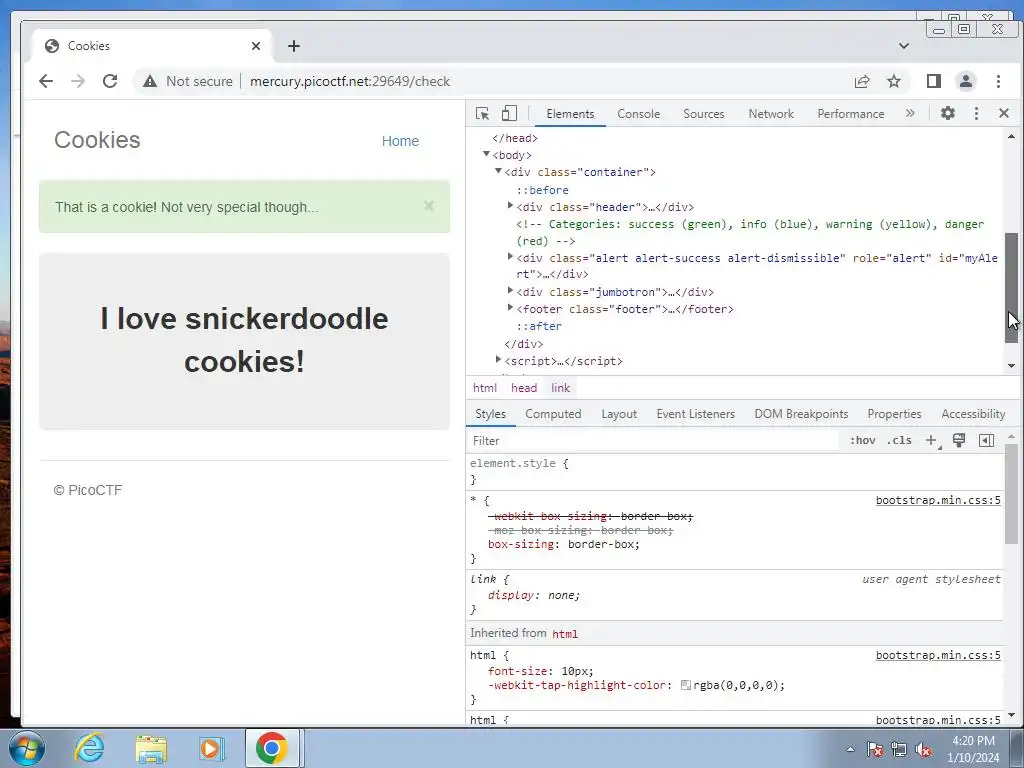
Task: Open the Accessibility pane tab
Action: [x=973, y=414]
